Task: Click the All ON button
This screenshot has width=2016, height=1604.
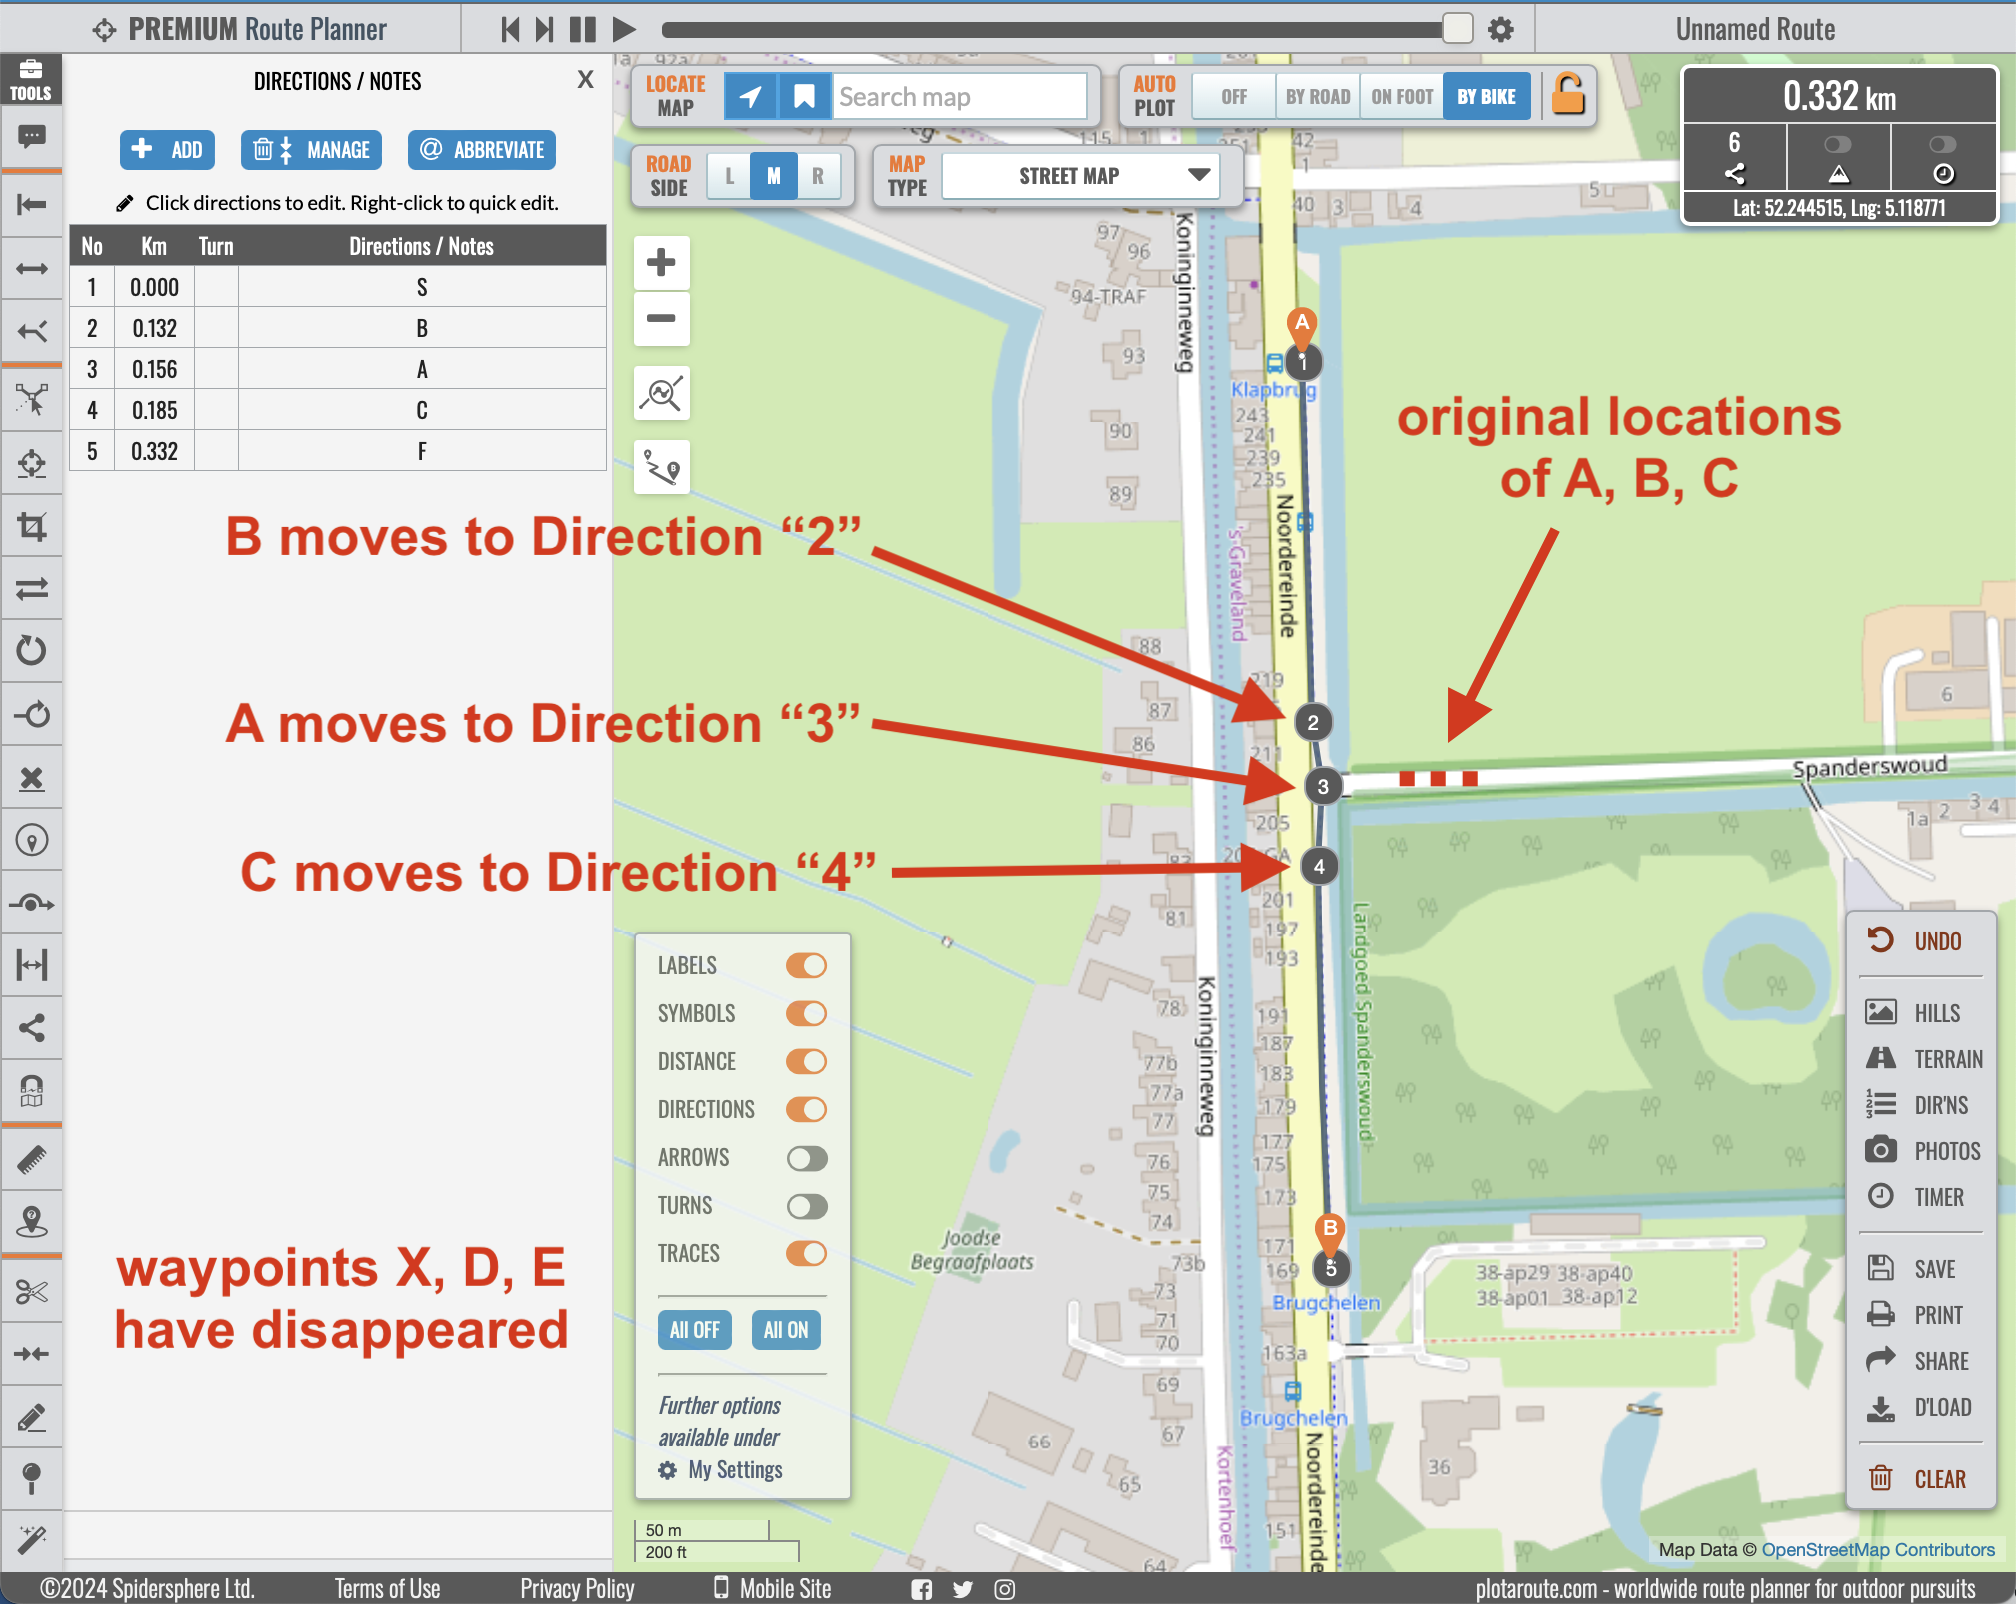Action: pos(786,1330)
